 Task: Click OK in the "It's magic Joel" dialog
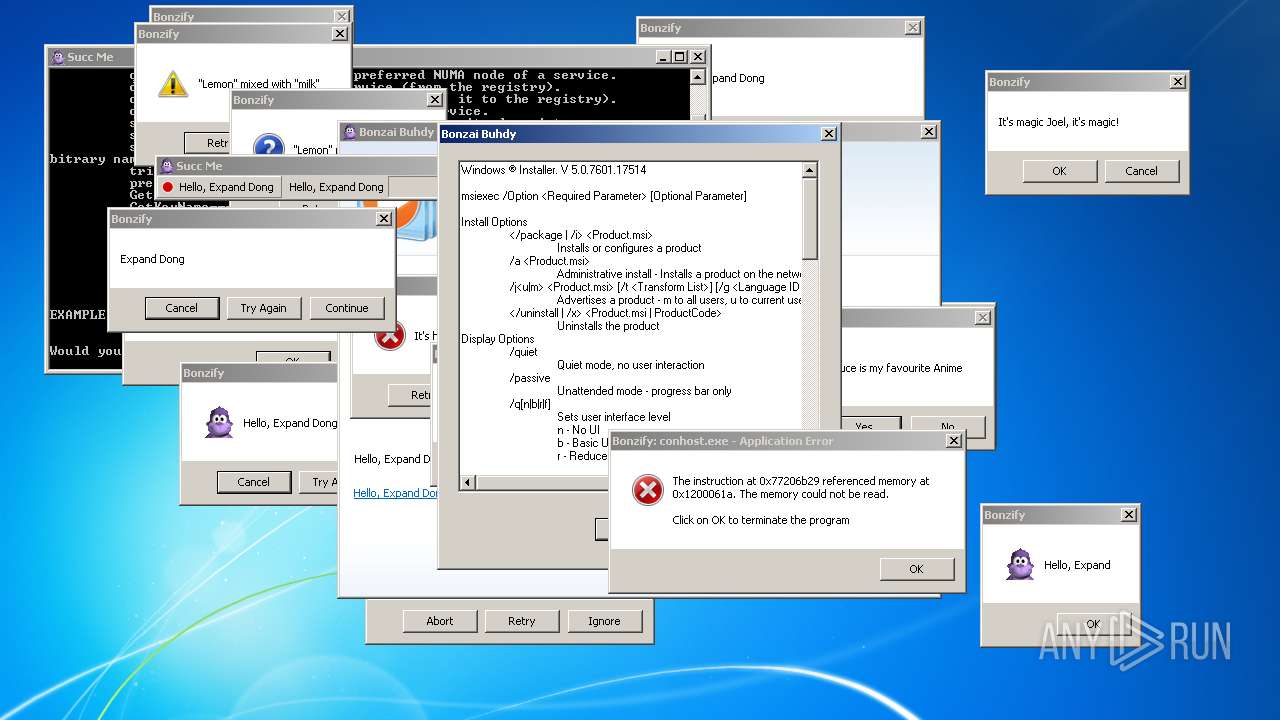[1060, 171]
